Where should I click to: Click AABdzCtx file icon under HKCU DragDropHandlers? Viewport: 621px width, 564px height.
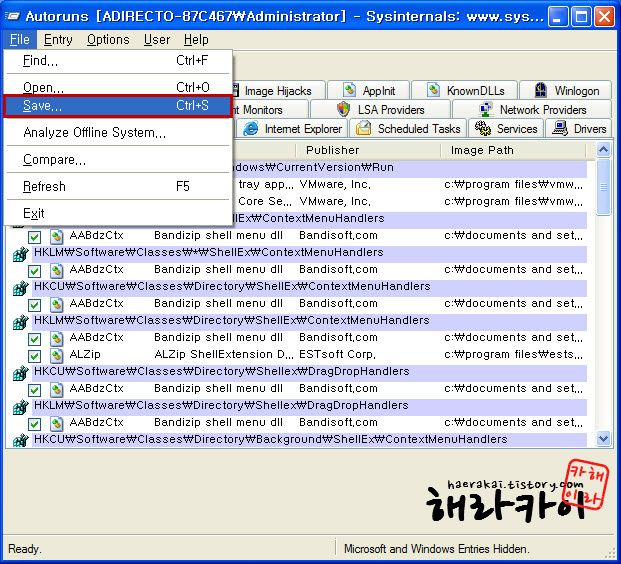coord(57,389)
